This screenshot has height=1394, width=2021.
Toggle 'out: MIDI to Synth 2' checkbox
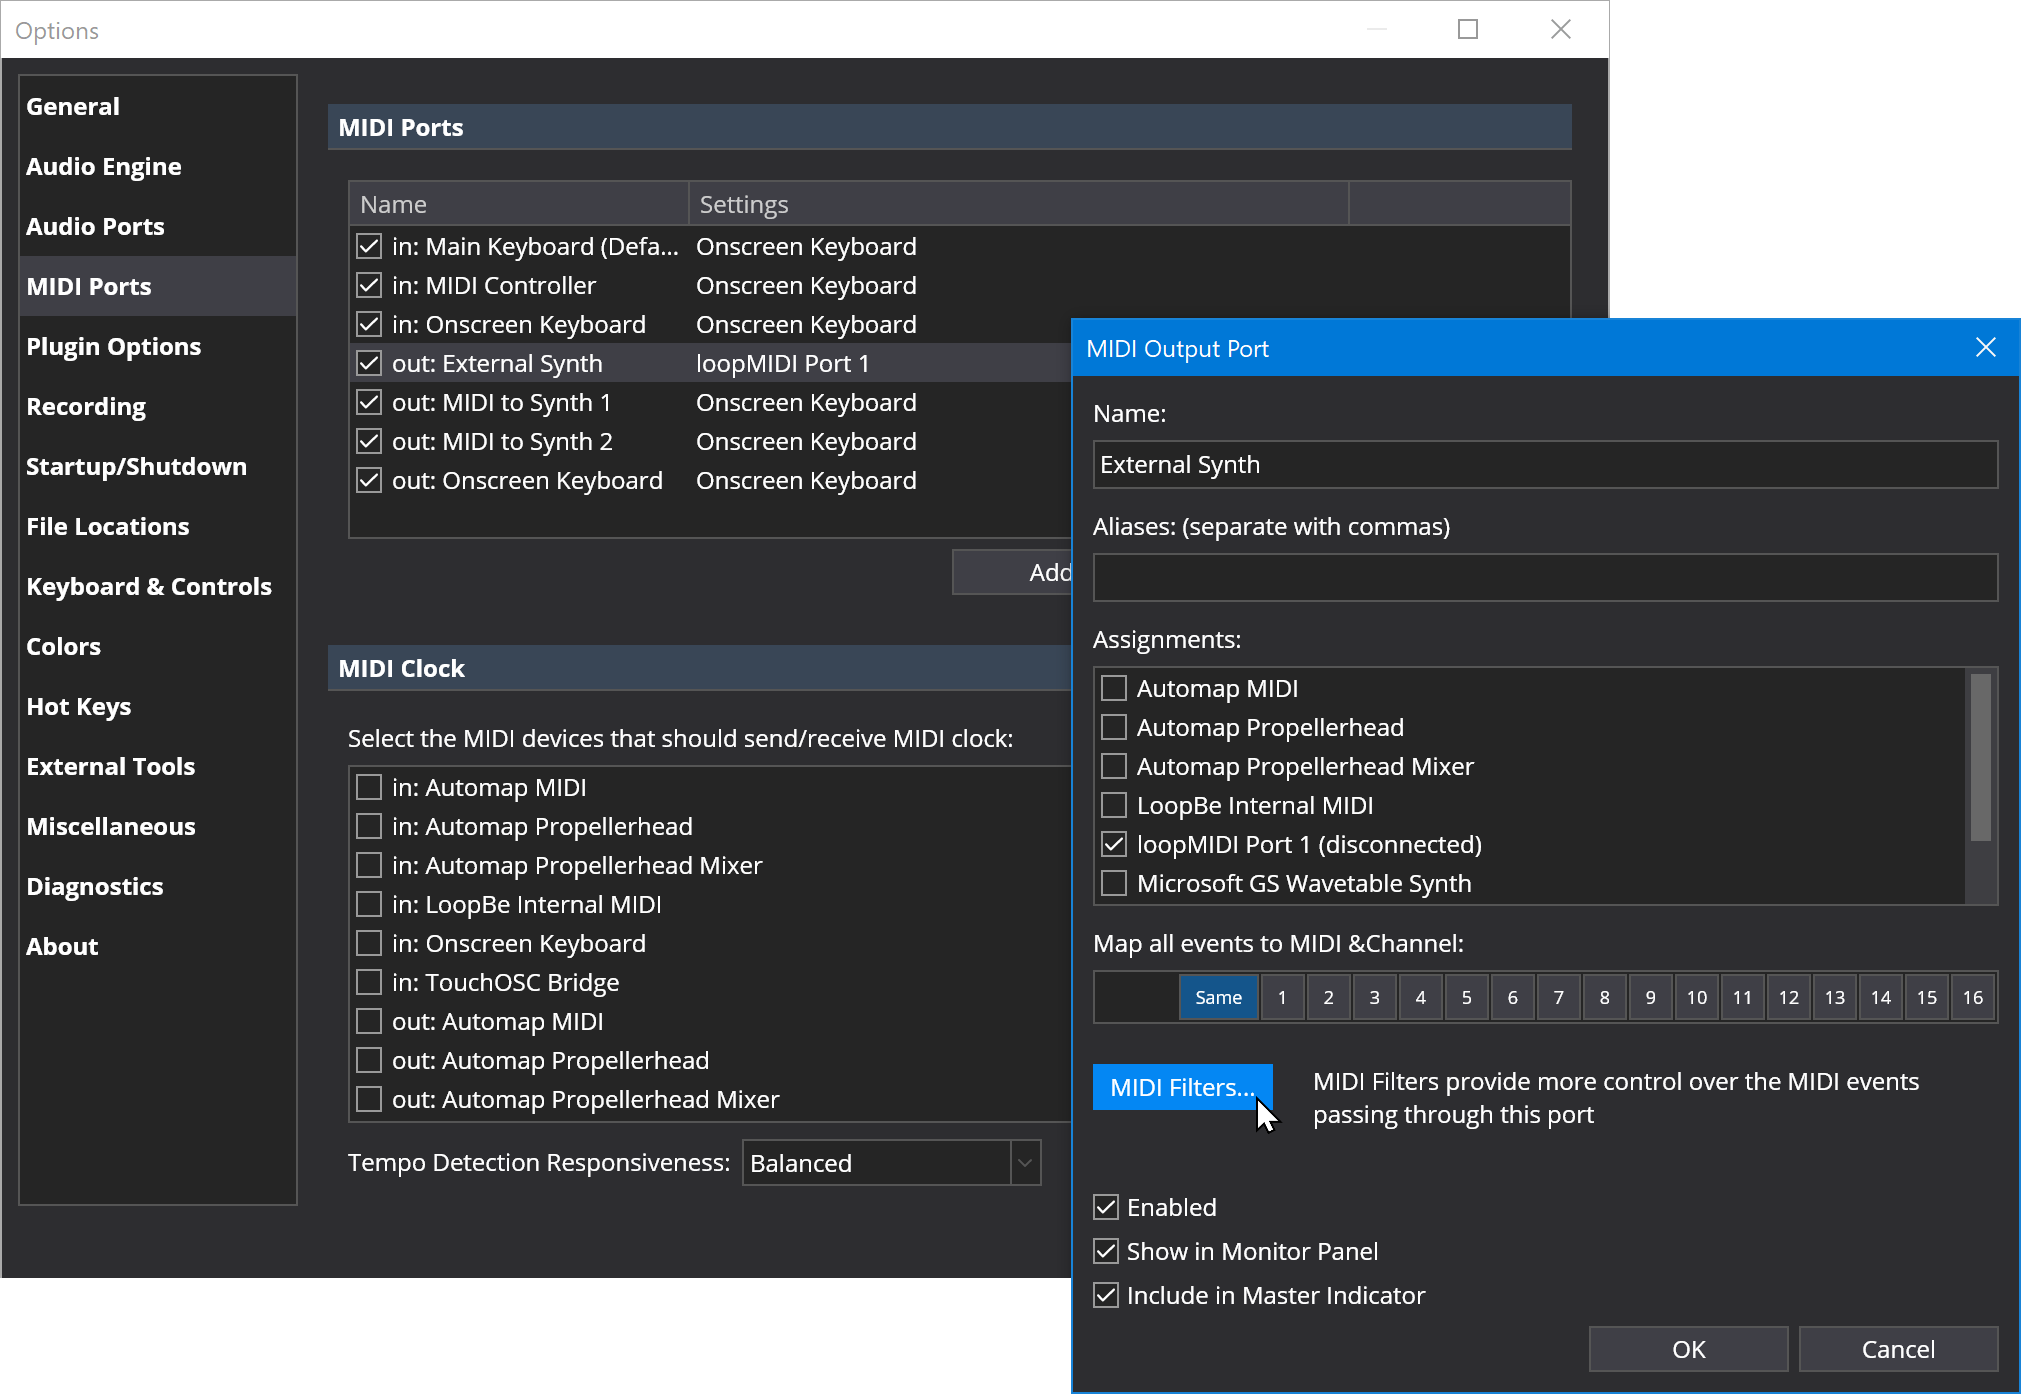point(369,441)
